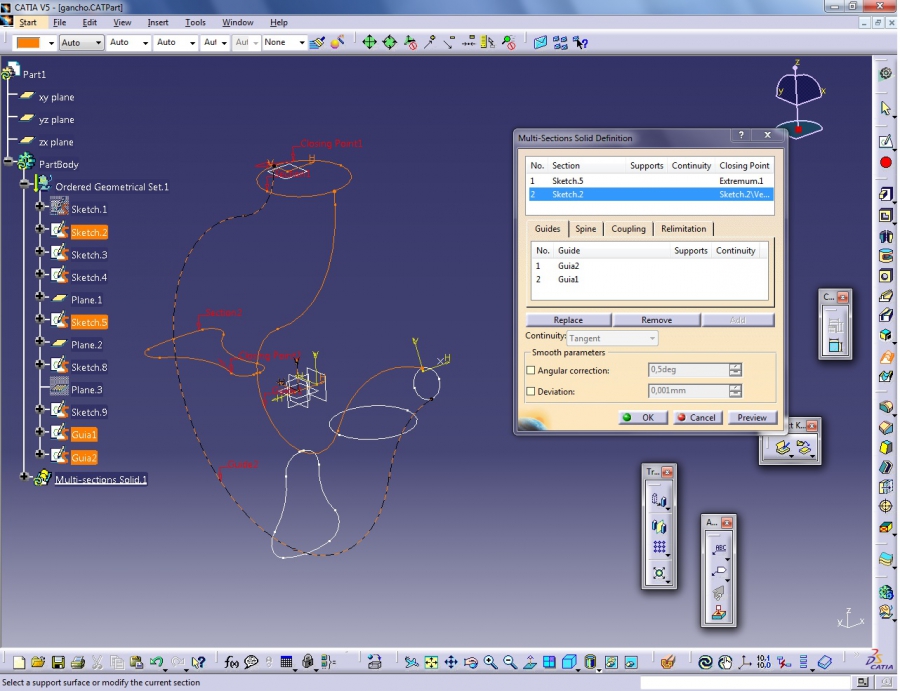Image resolution: width=900 pixels, height=691 pixels.
Task: Click the OK button
Action: [x=643, y=417]
